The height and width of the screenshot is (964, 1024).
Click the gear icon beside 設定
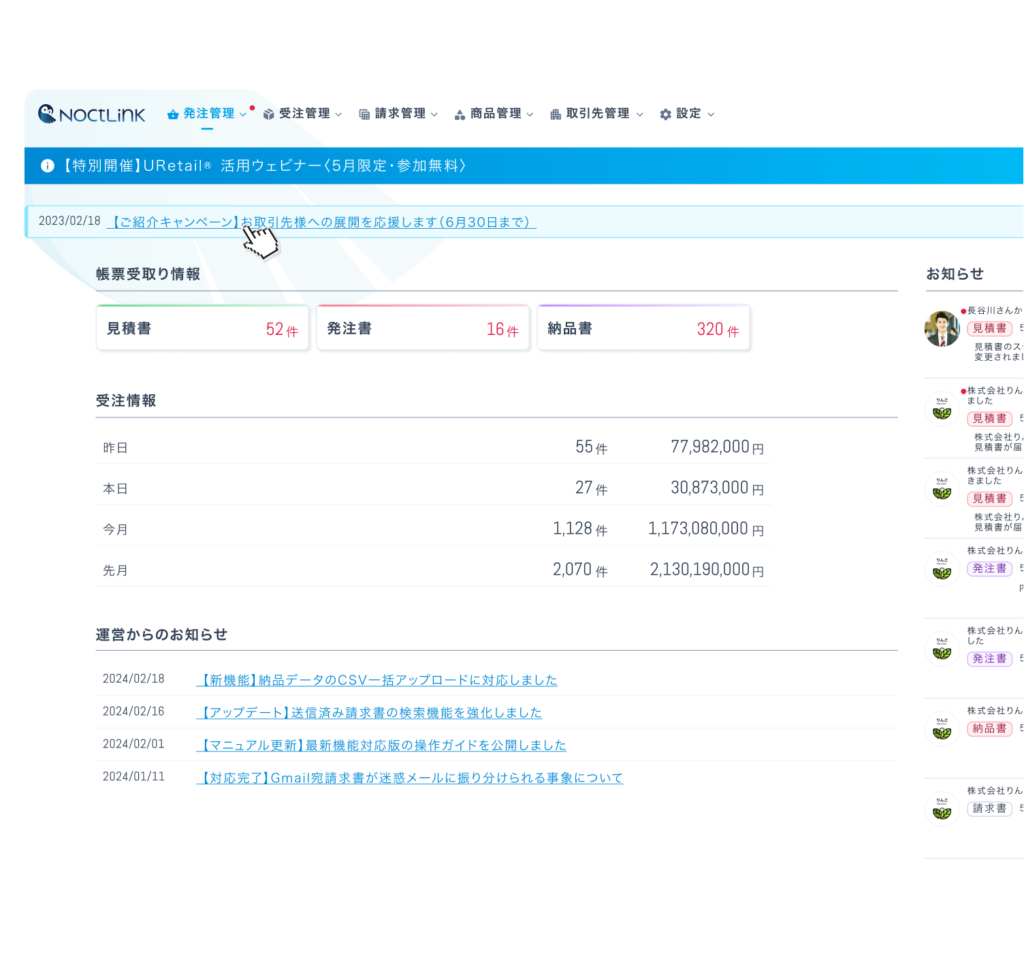(x=665, y=114)
